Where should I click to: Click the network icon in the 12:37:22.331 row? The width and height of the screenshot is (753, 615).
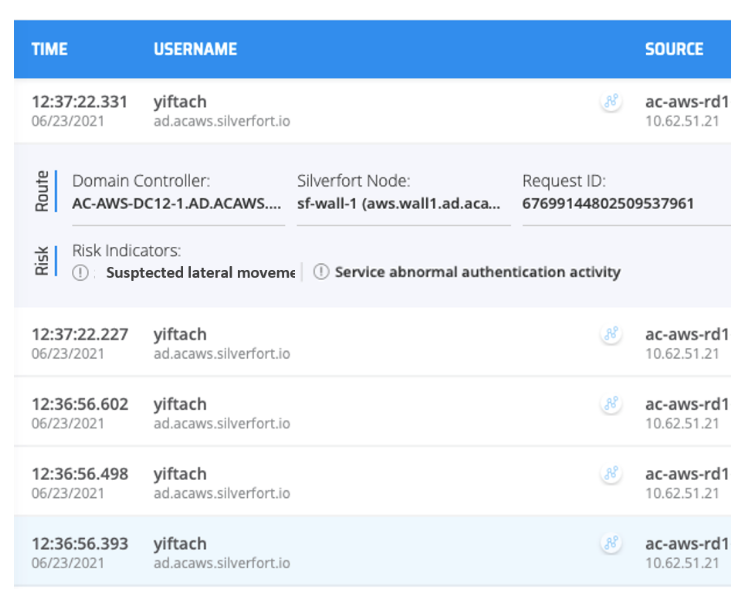point(610,102)
